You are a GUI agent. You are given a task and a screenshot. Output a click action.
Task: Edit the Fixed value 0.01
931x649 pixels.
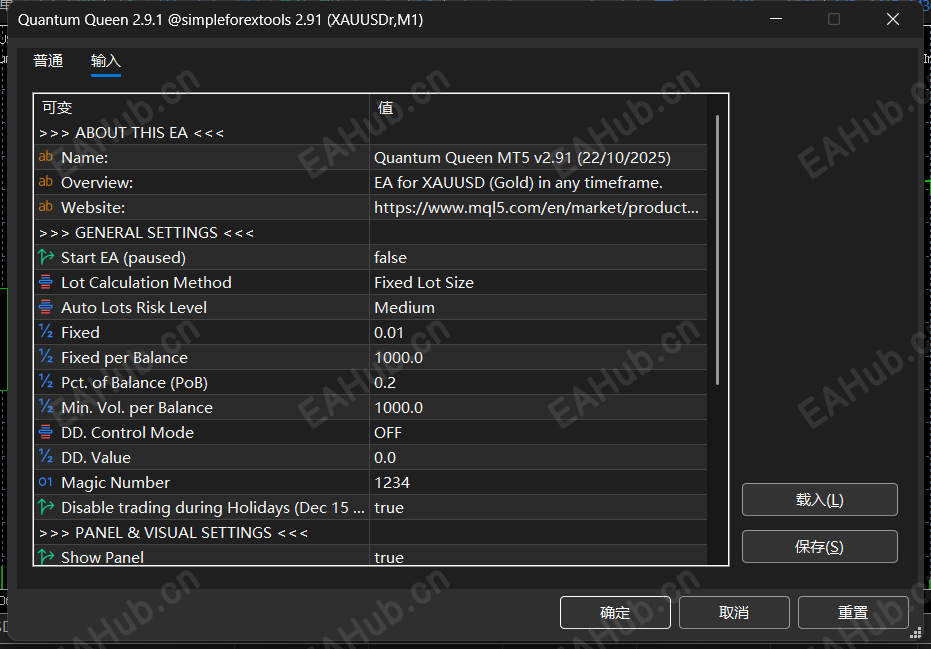(538, 333)
